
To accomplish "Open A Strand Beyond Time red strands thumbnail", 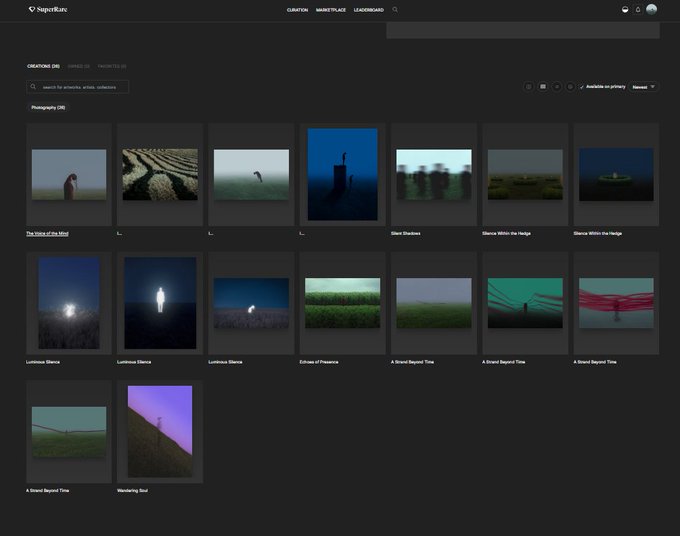I will point(616,303).
